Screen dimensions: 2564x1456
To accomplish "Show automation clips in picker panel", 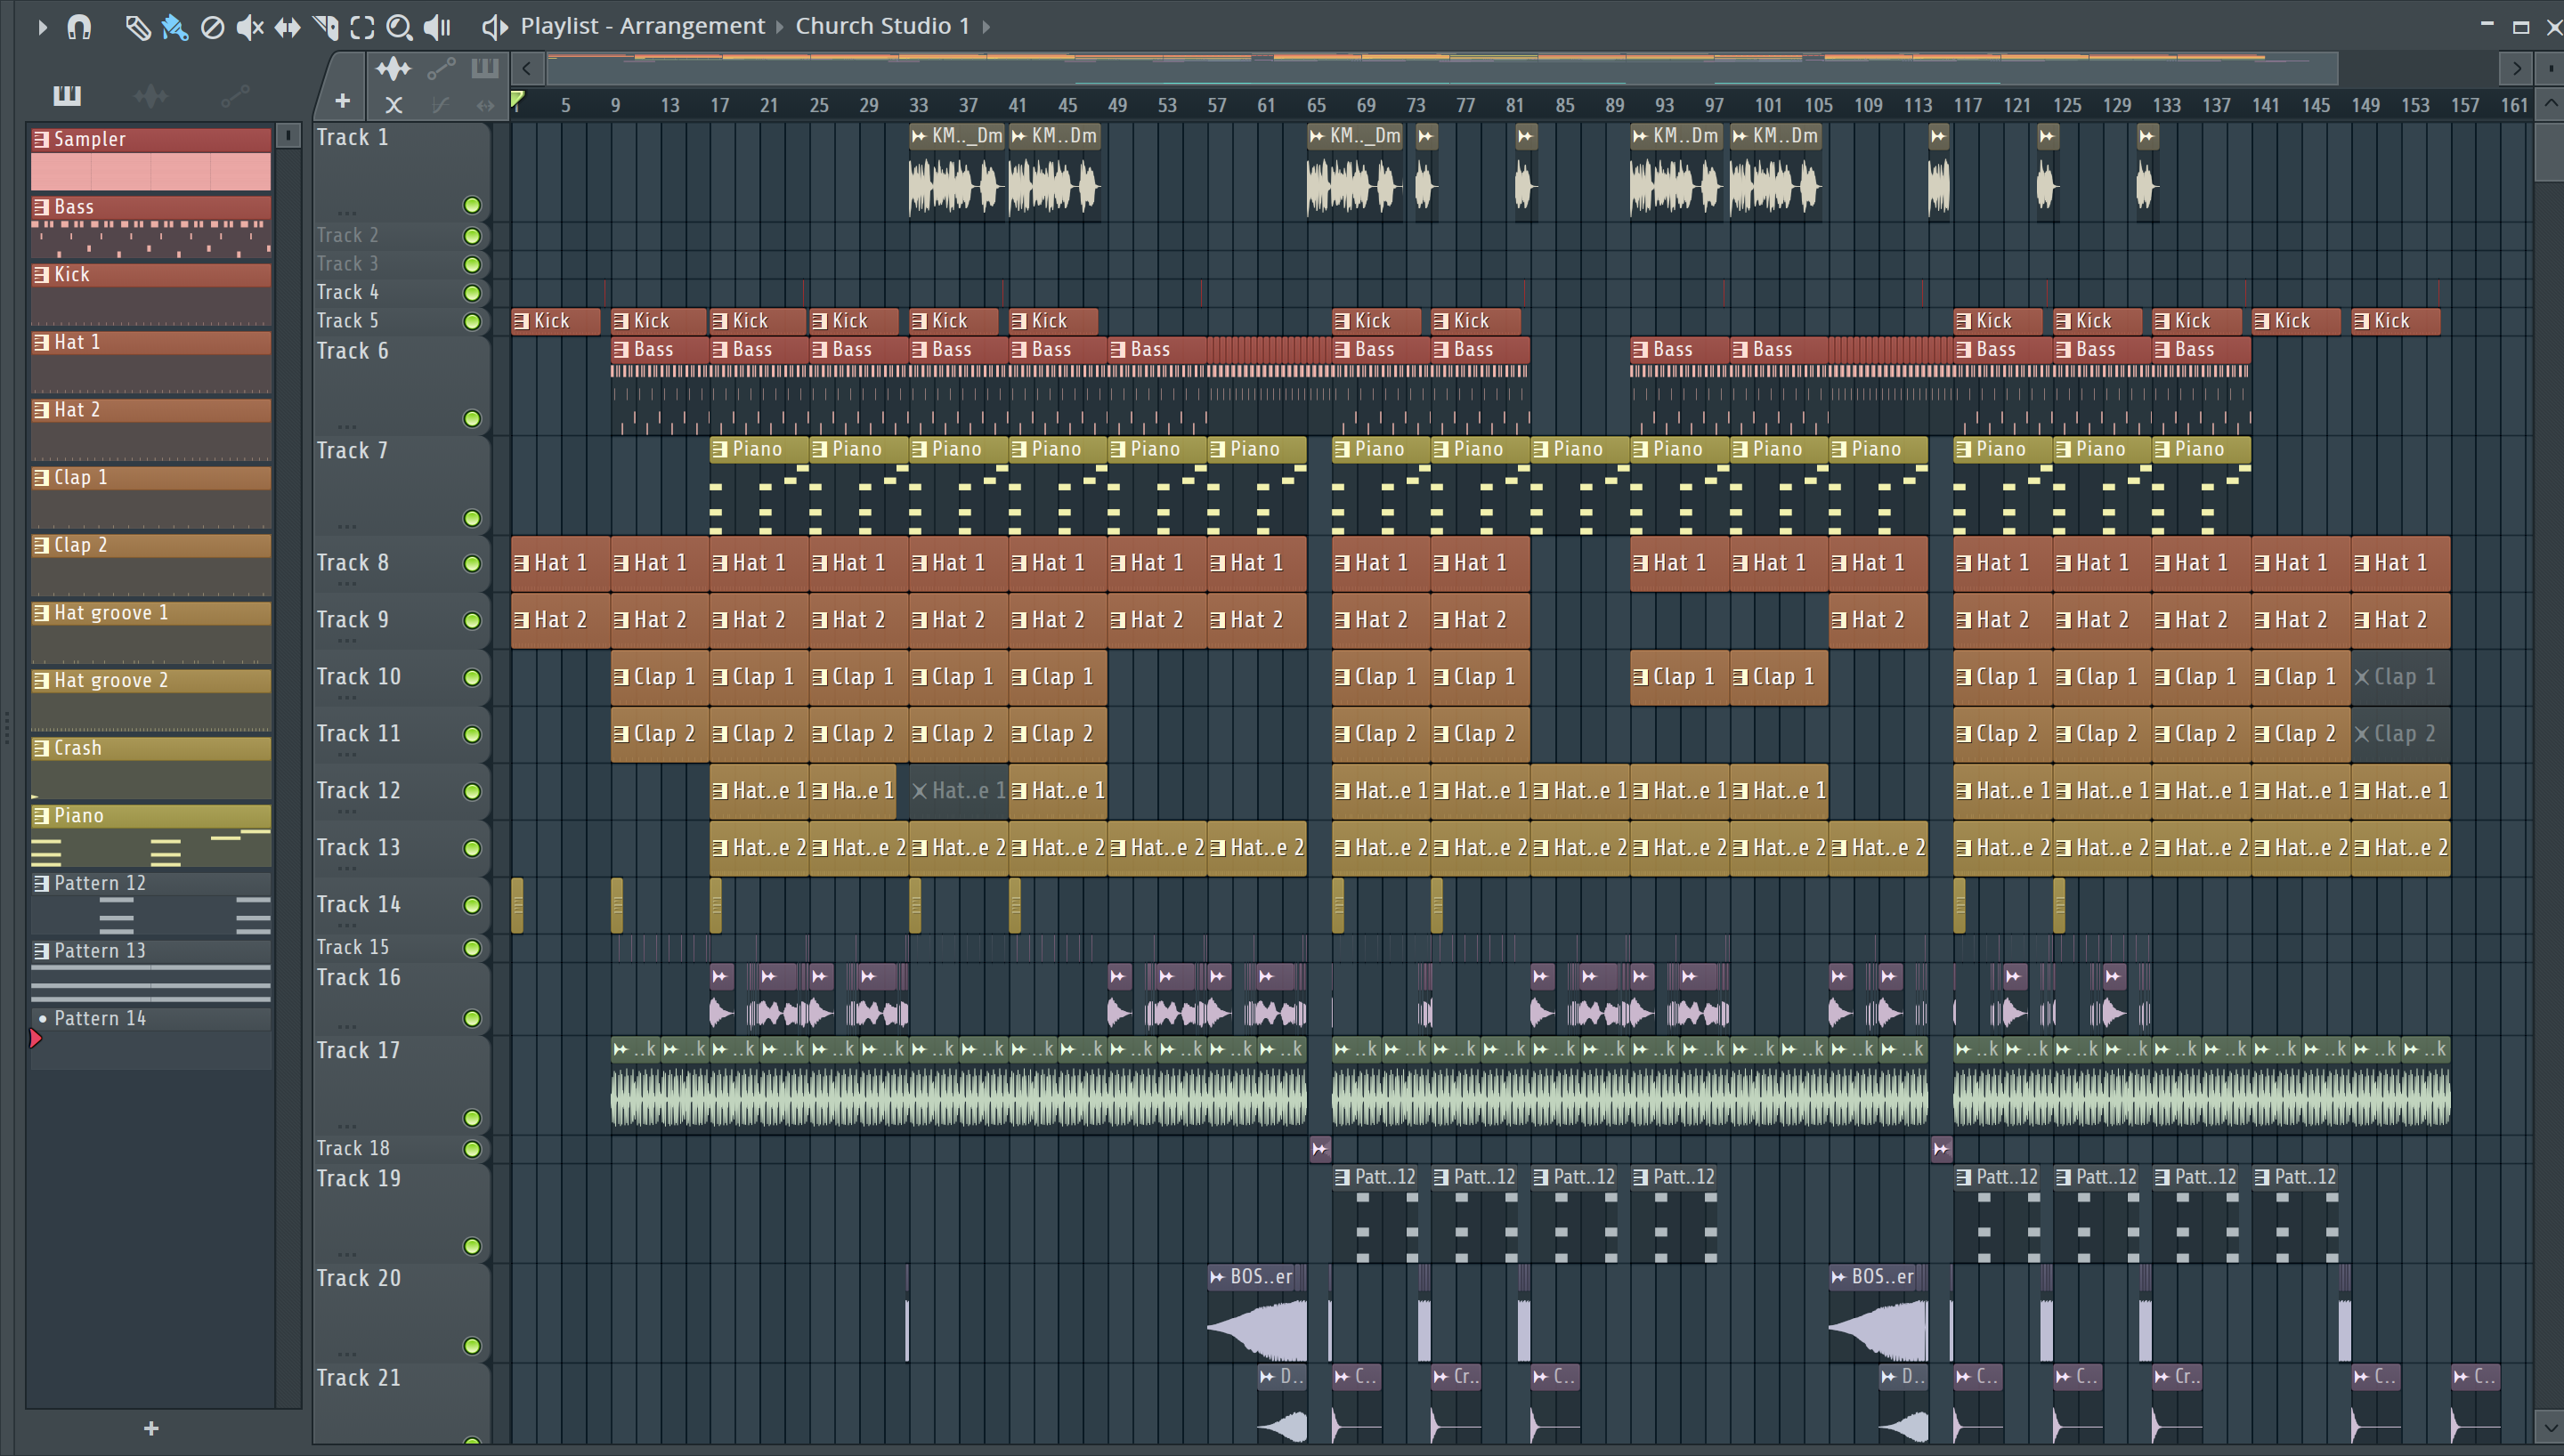I will (x=235, y=96).
